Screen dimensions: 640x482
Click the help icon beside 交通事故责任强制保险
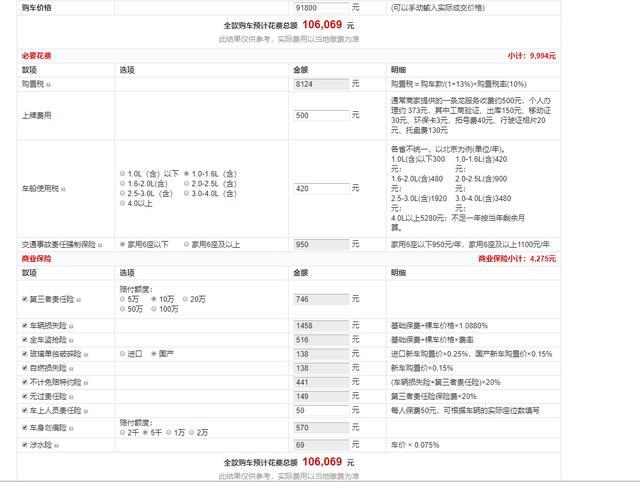coord(100,245)
